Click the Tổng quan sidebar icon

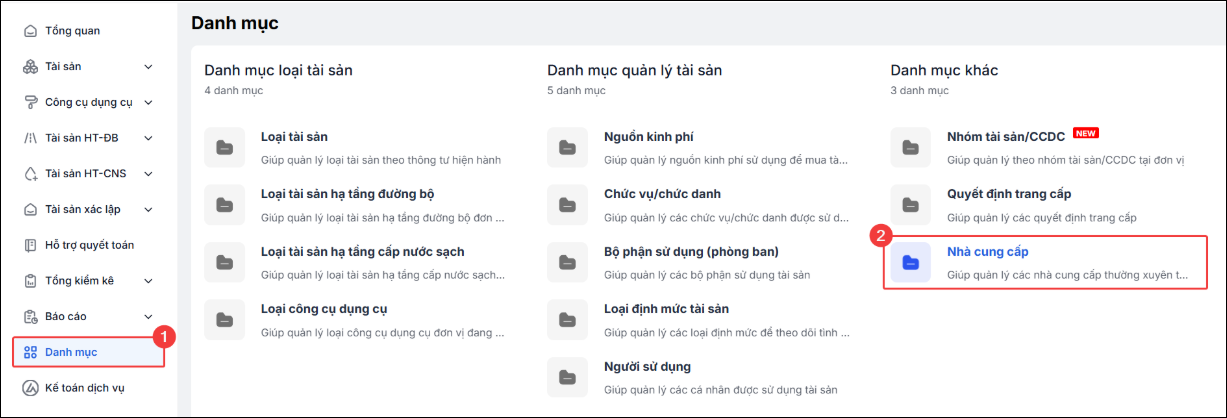31,31
